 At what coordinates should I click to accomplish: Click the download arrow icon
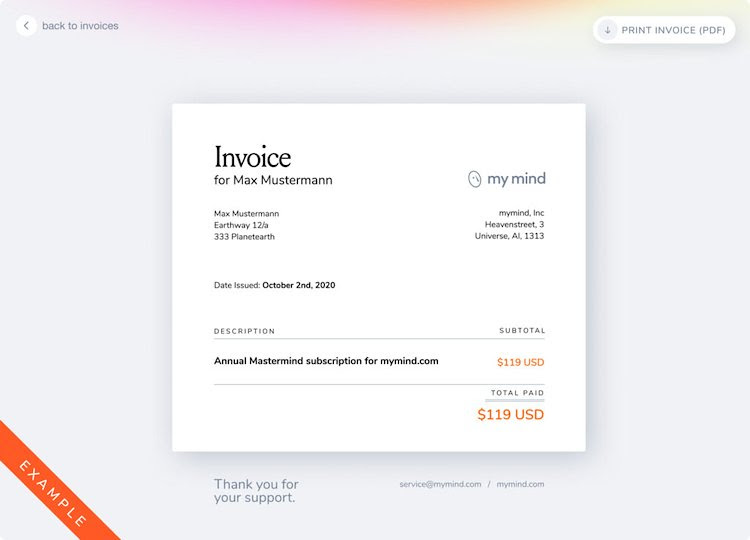pos(607,30)
